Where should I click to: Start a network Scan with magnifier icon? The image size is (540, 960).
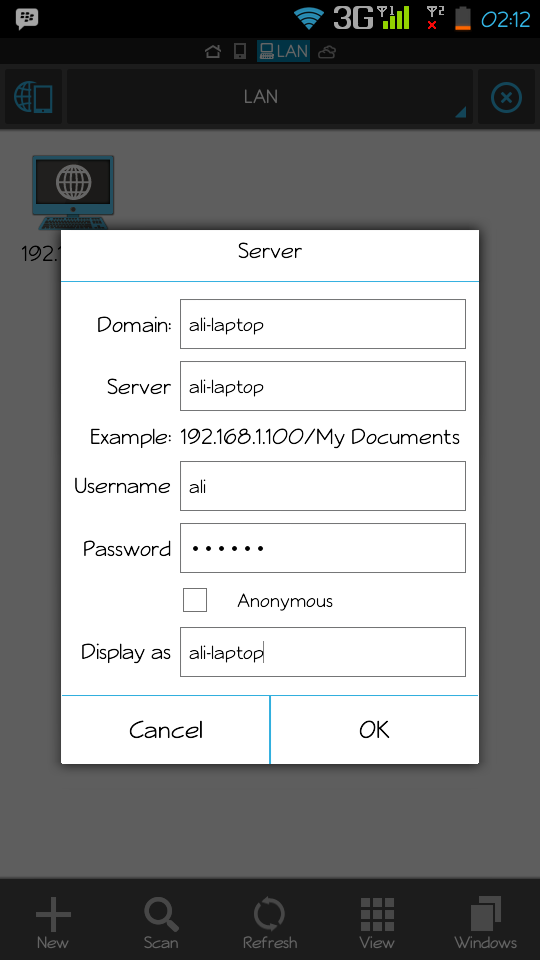click(161, 915)
